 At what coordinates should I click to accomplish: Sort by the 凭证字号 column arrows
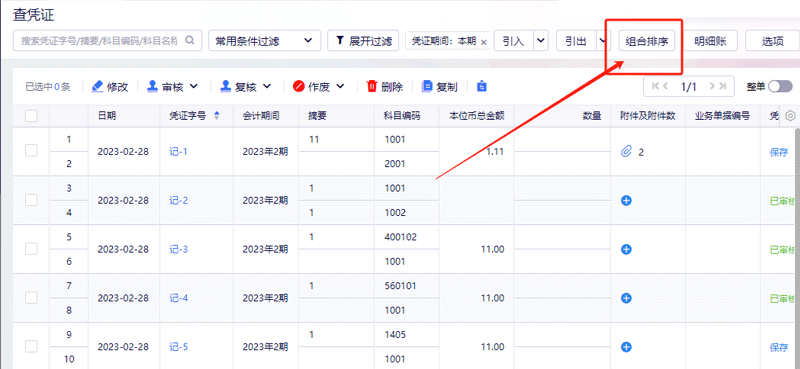(216, 116)
